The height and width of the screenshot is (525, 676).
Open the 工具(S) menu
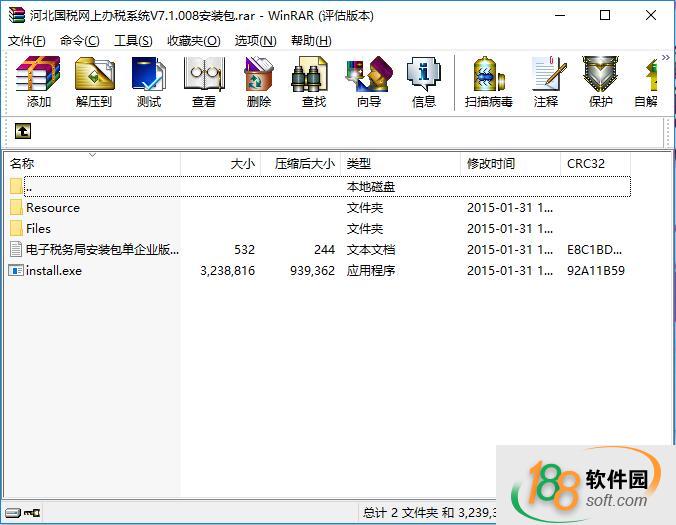click(x=133, y=41)
